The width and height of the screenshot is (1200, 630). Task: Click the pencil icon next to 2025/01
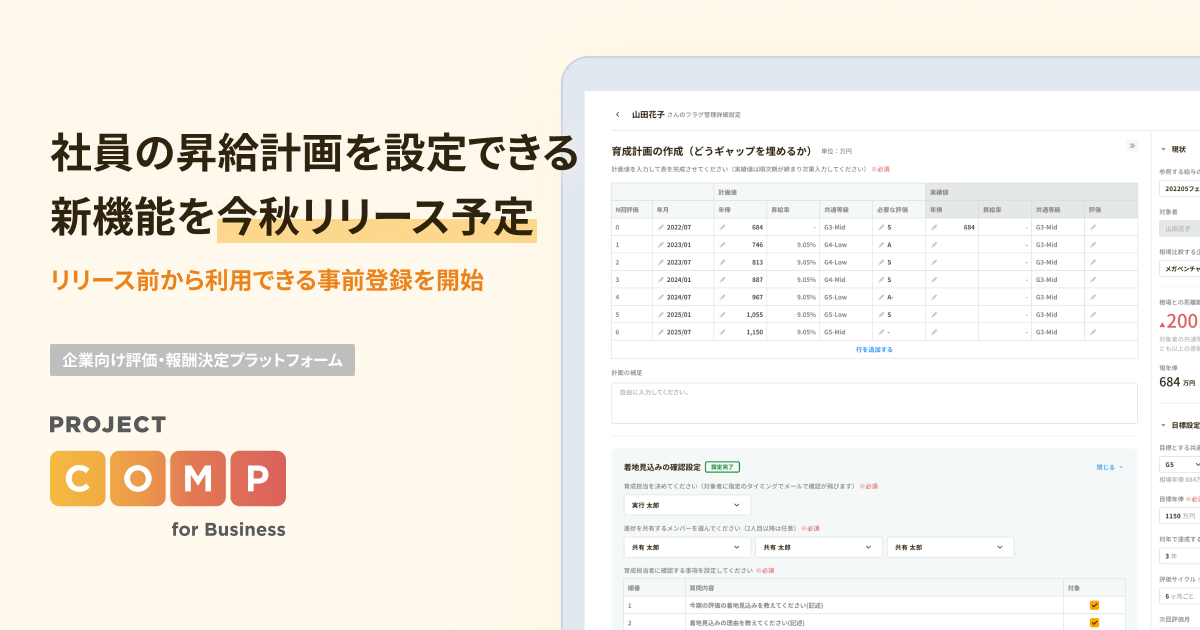[x=661, y=314]
